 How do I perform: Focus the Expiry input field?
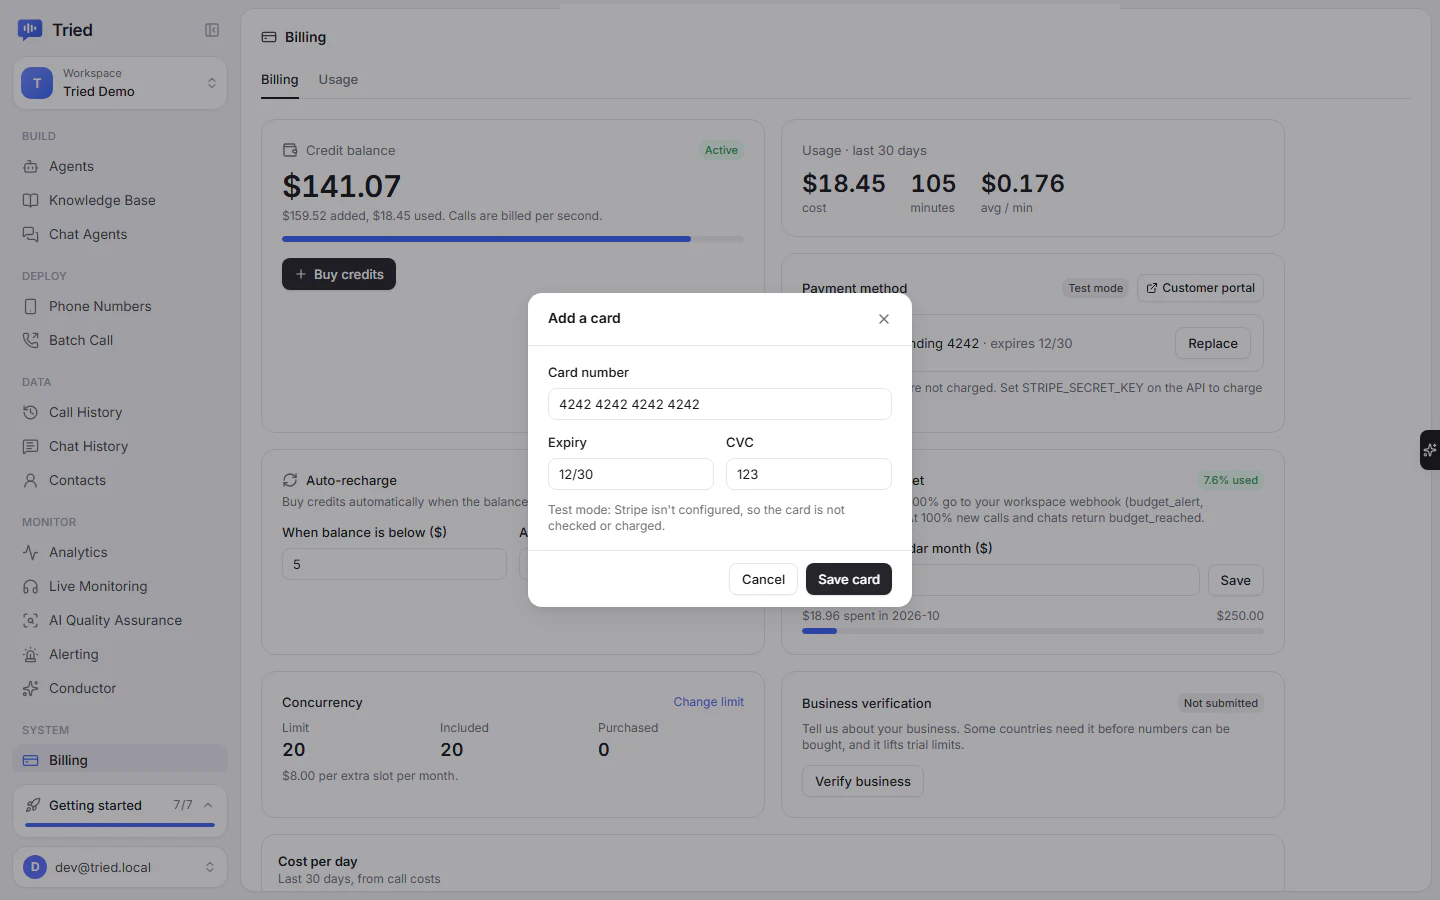(x=631, y=474)
